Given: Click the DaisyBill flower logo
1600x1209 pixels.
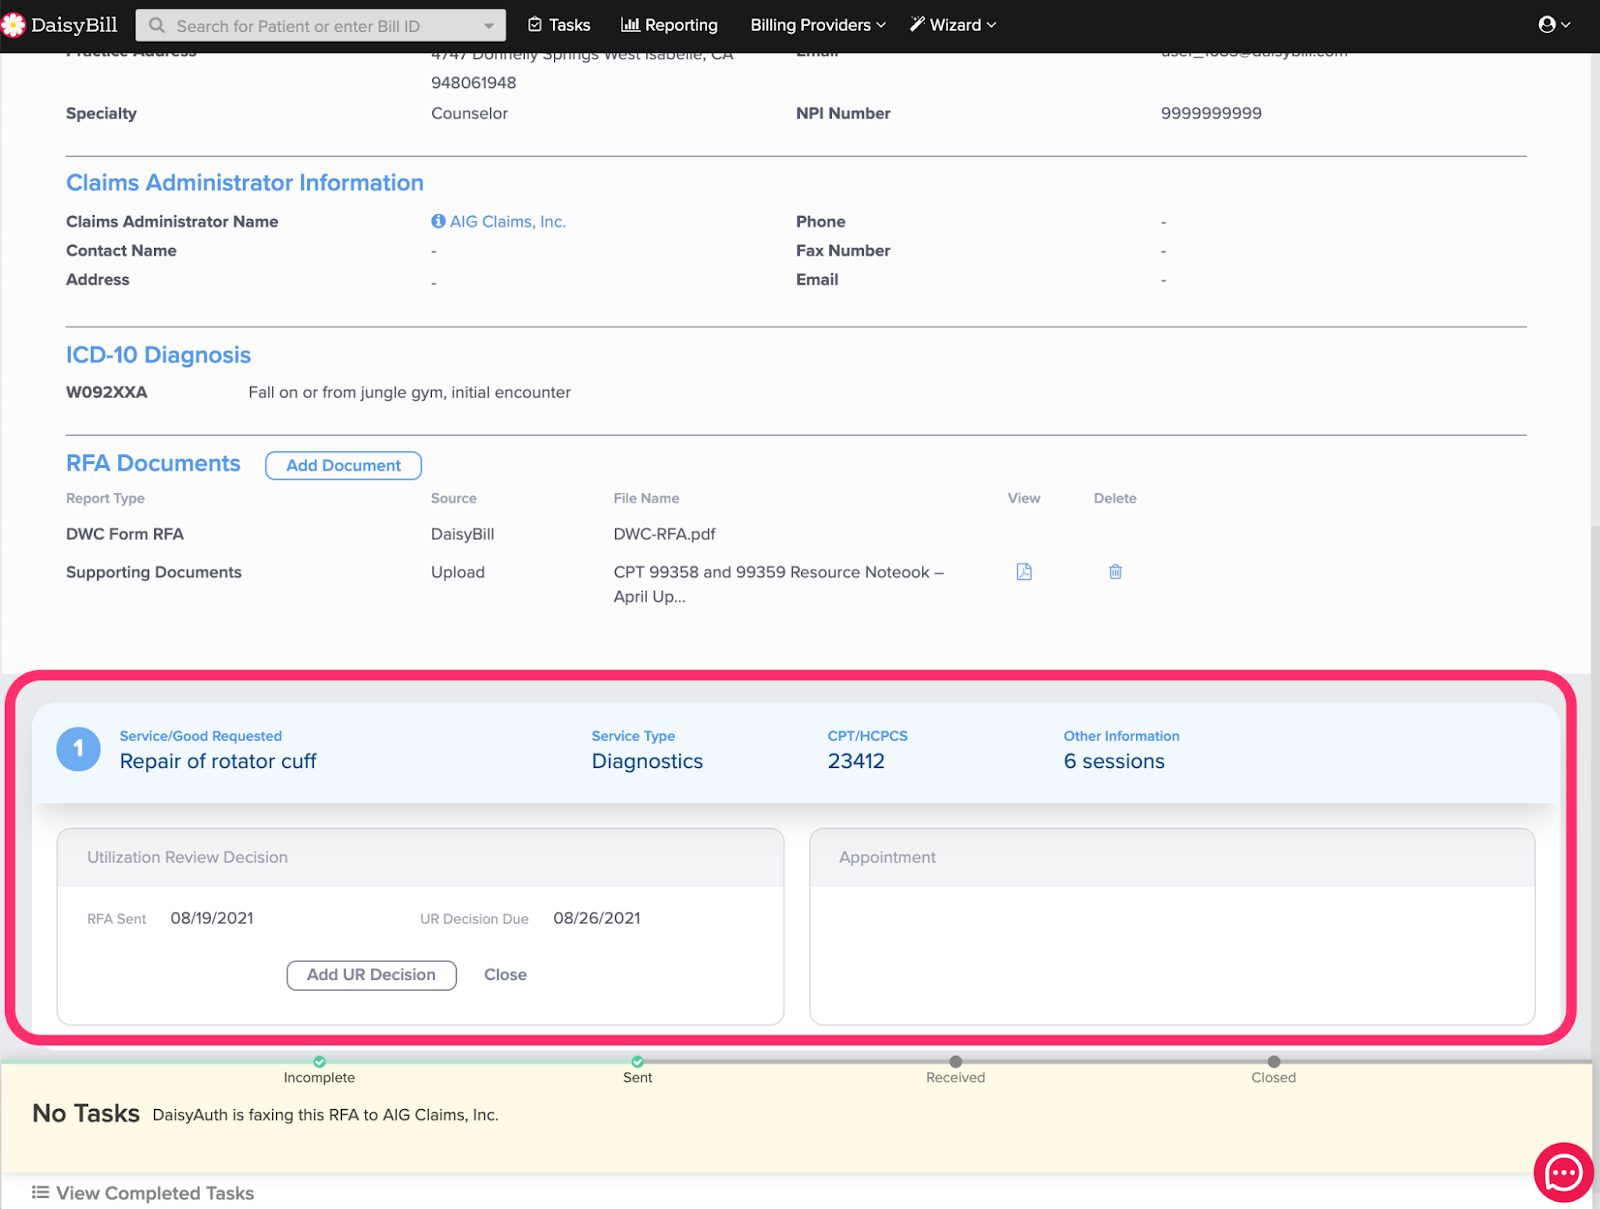Looking at the screenshot, I should [13, 25].
